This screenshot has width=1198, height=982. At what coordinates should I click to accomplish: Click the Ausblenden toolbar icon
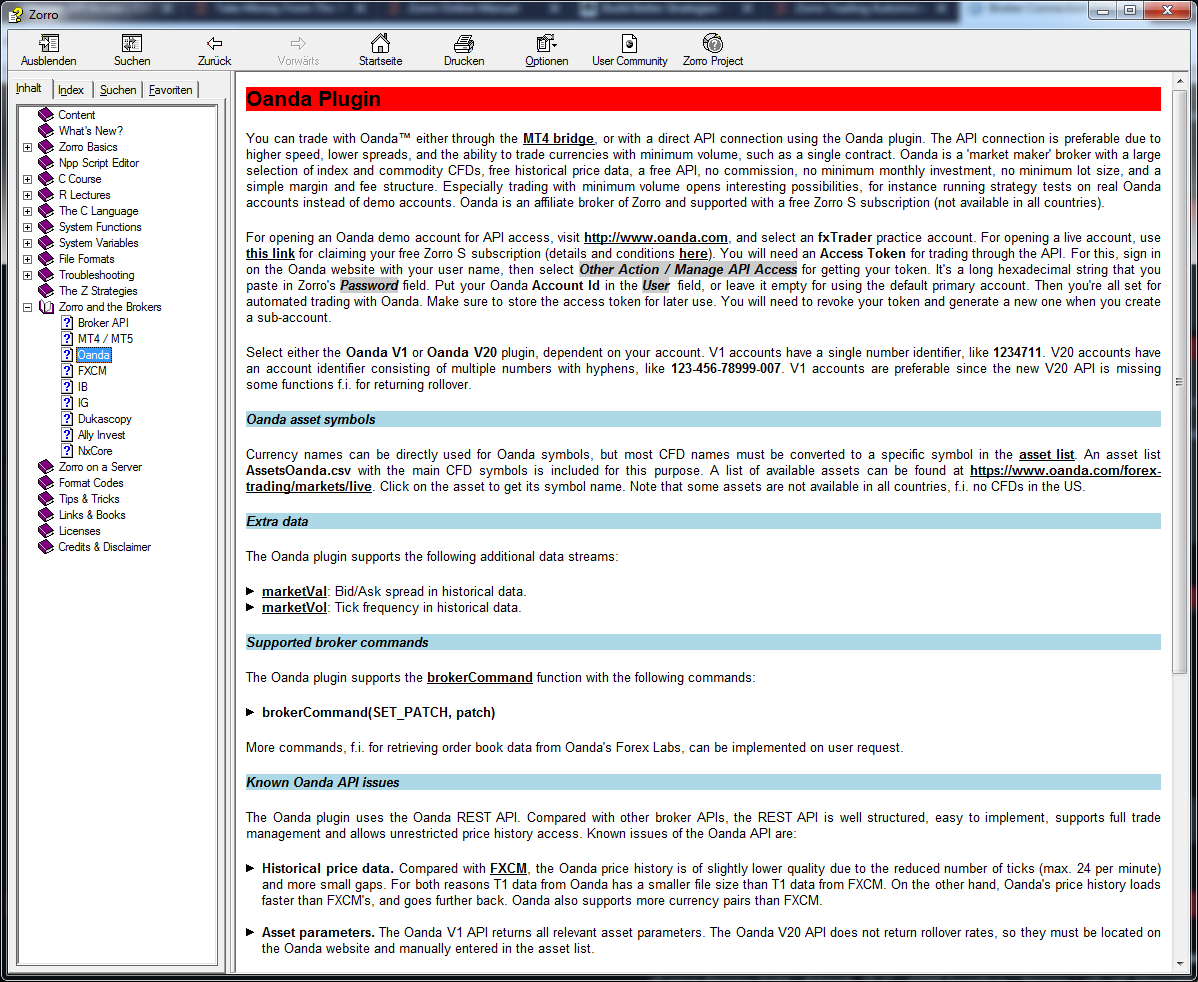(48, 44)
